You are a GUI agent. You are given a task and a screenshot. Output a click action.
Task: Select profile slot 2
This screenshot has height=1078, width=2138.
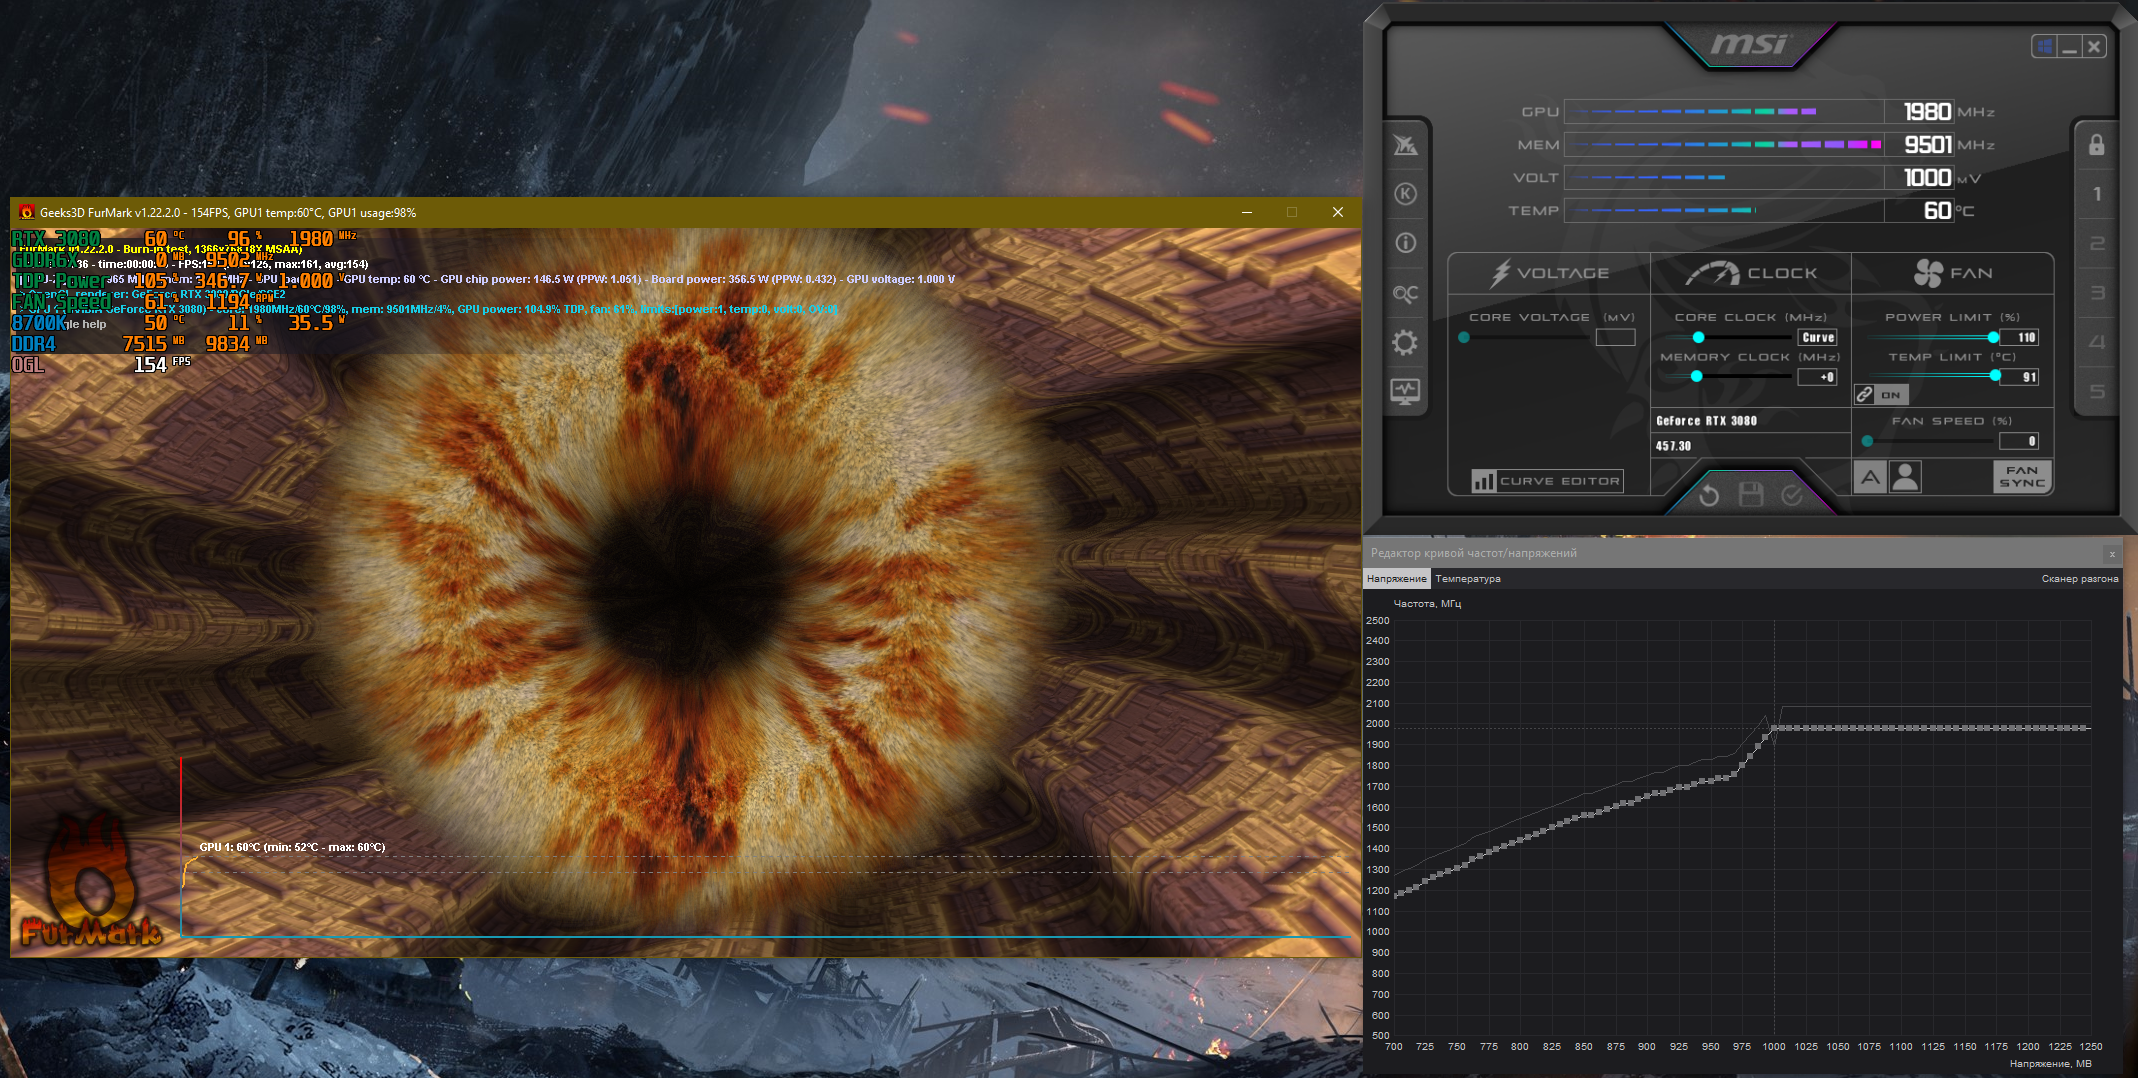[2097, 243]
